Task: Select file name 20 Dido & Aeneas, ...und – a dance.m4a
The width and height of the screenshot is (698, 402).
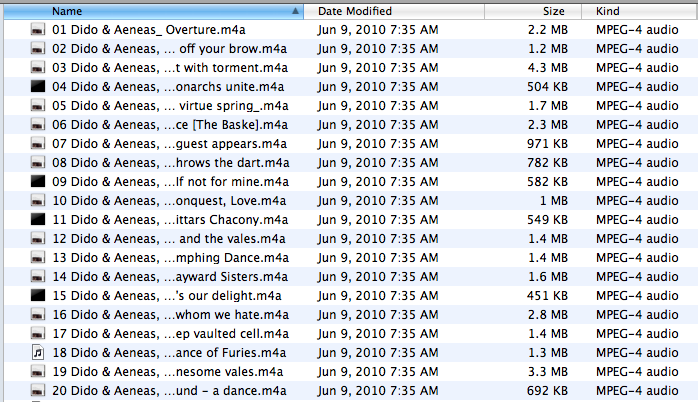Action: click(x=169, y=390)
